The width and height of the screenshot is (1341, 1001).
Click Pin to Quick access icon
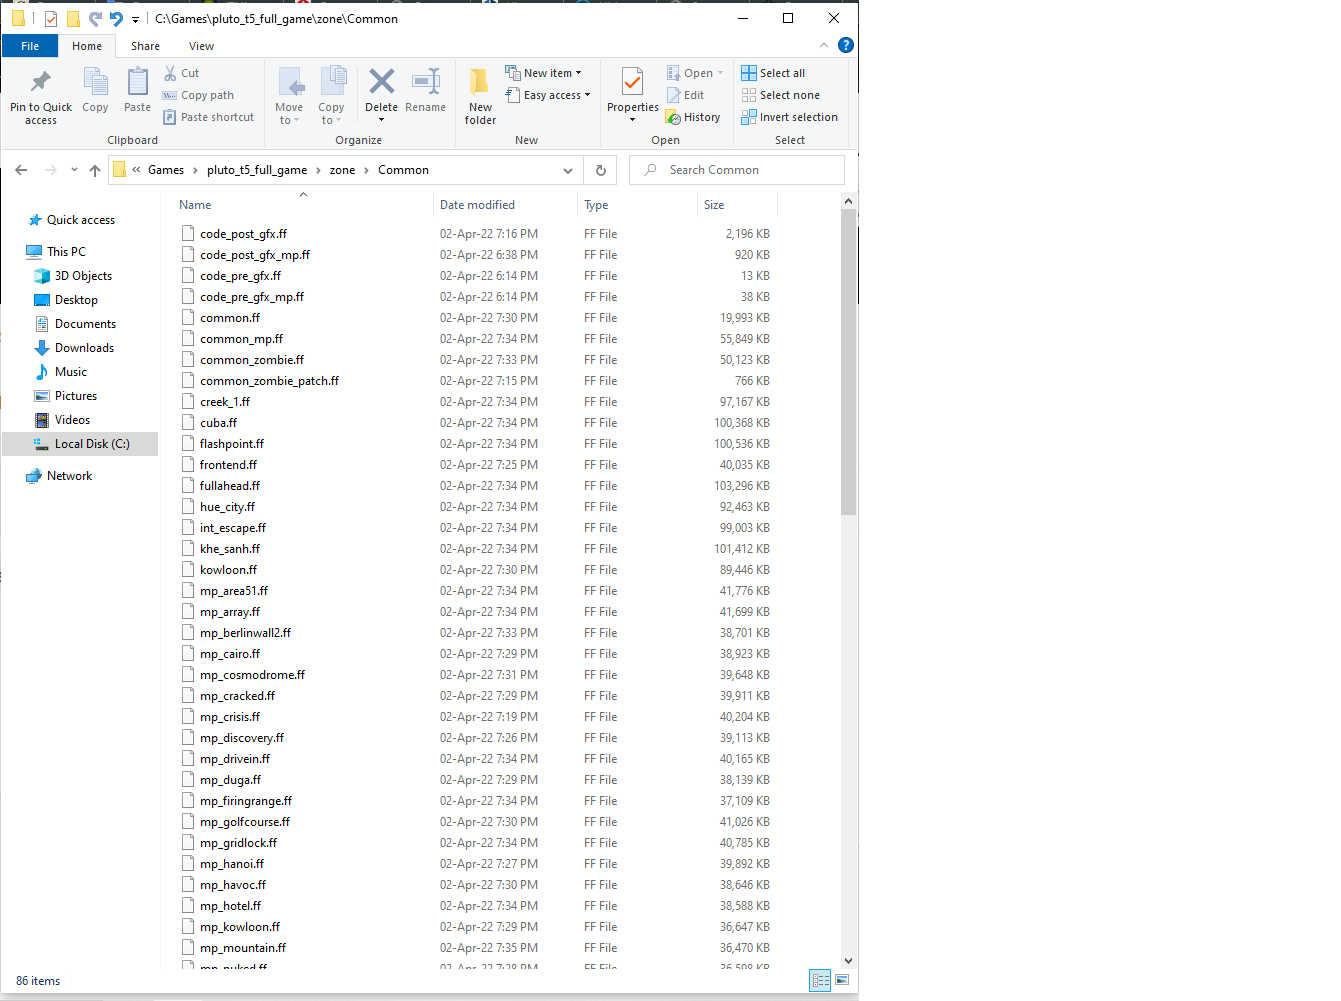41,82
